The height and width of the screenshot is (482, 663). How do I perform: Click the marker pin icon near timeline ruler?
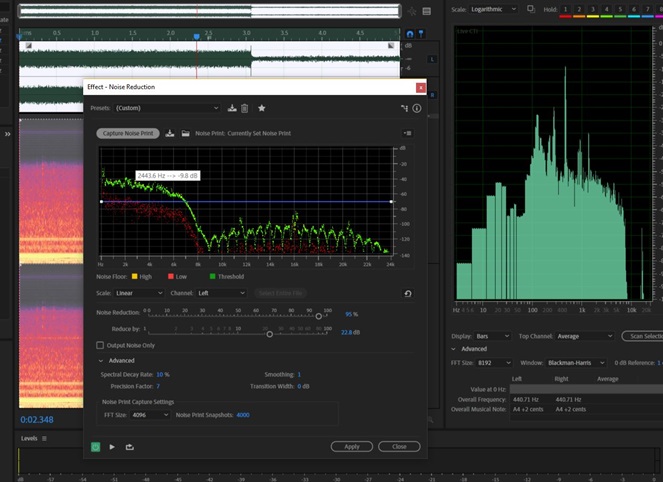[421, 34]
